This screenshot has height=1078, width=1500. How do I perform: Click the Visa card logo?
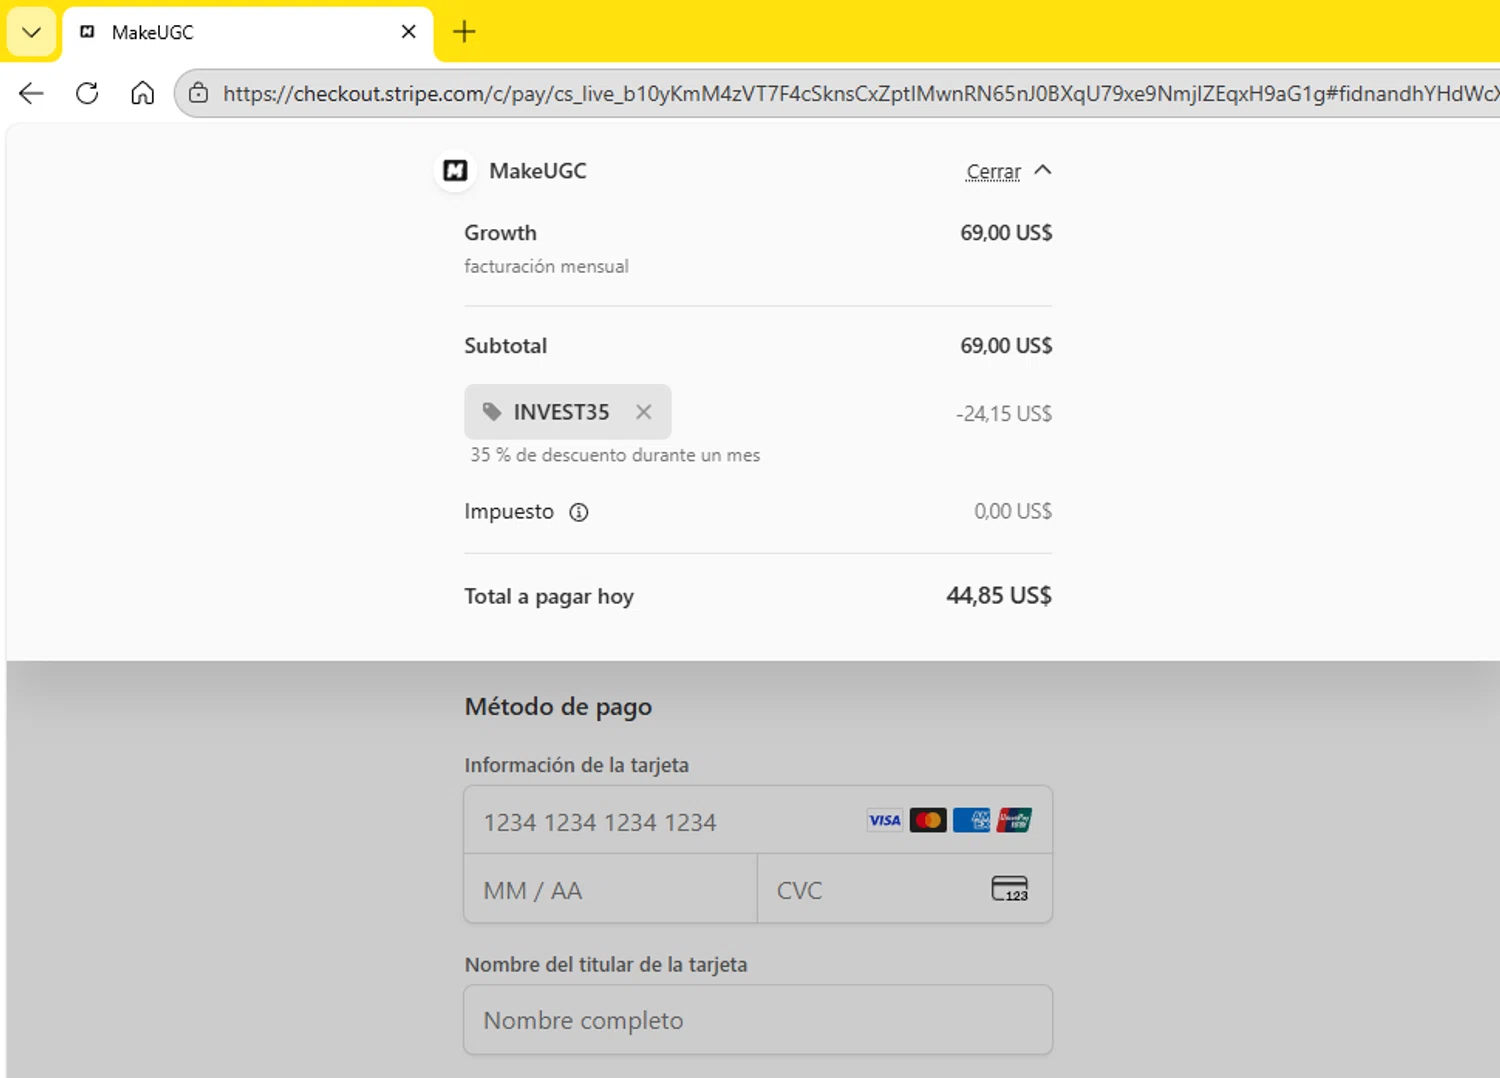(885, 820)
